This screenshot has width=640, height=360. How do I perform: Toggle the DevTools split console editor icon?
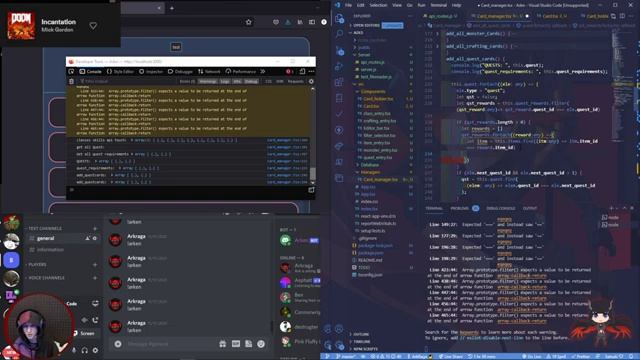311,190
